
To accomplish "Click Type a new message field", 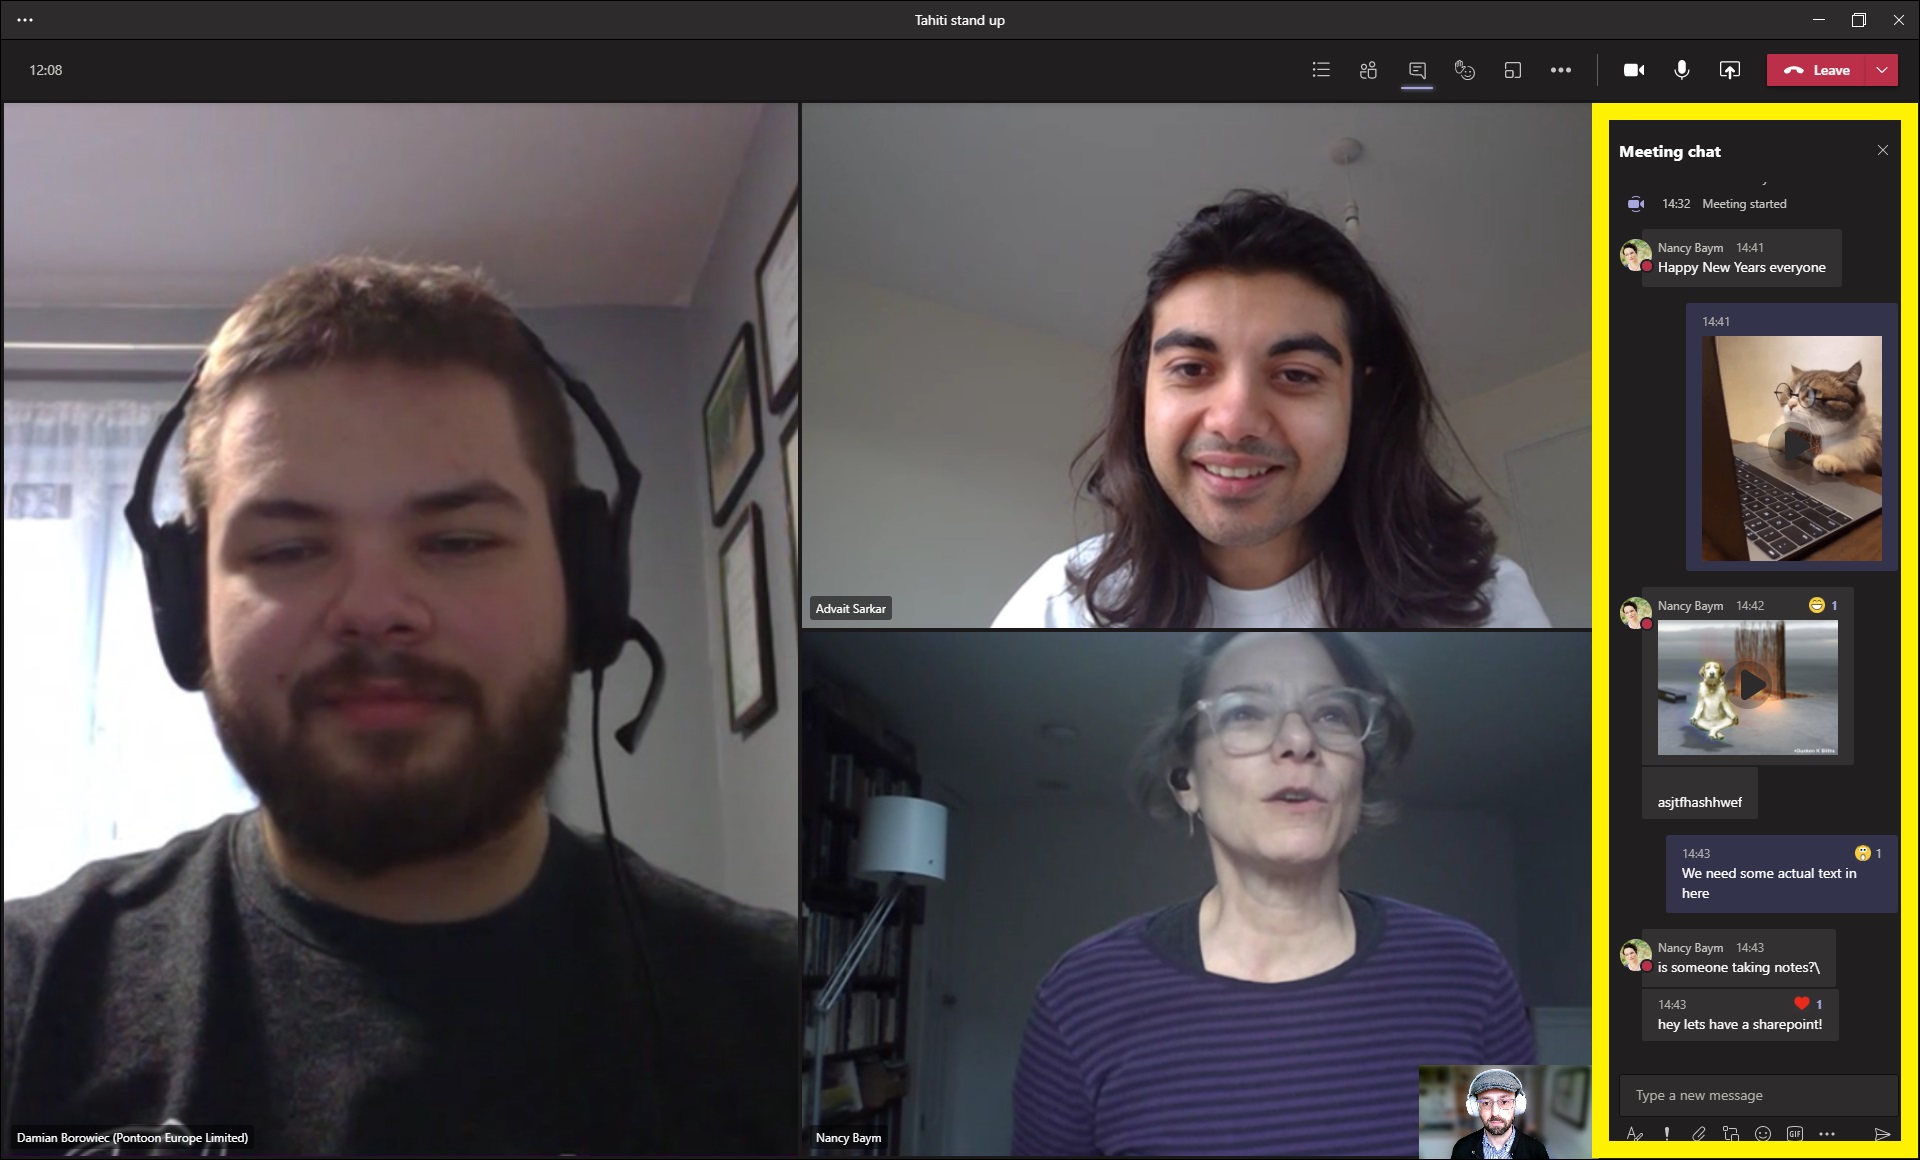I will coord(1755,1094).
